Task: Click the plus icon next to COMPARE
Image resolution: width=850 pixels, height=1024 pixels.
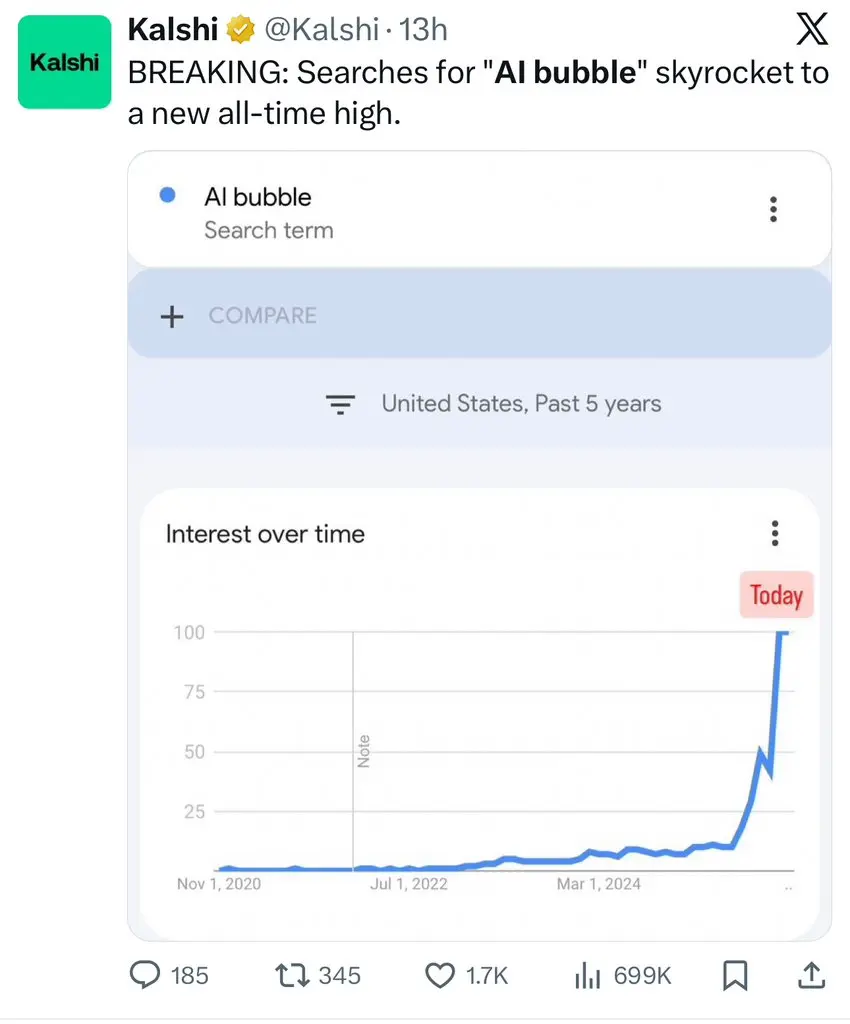Action: (172, 316)
